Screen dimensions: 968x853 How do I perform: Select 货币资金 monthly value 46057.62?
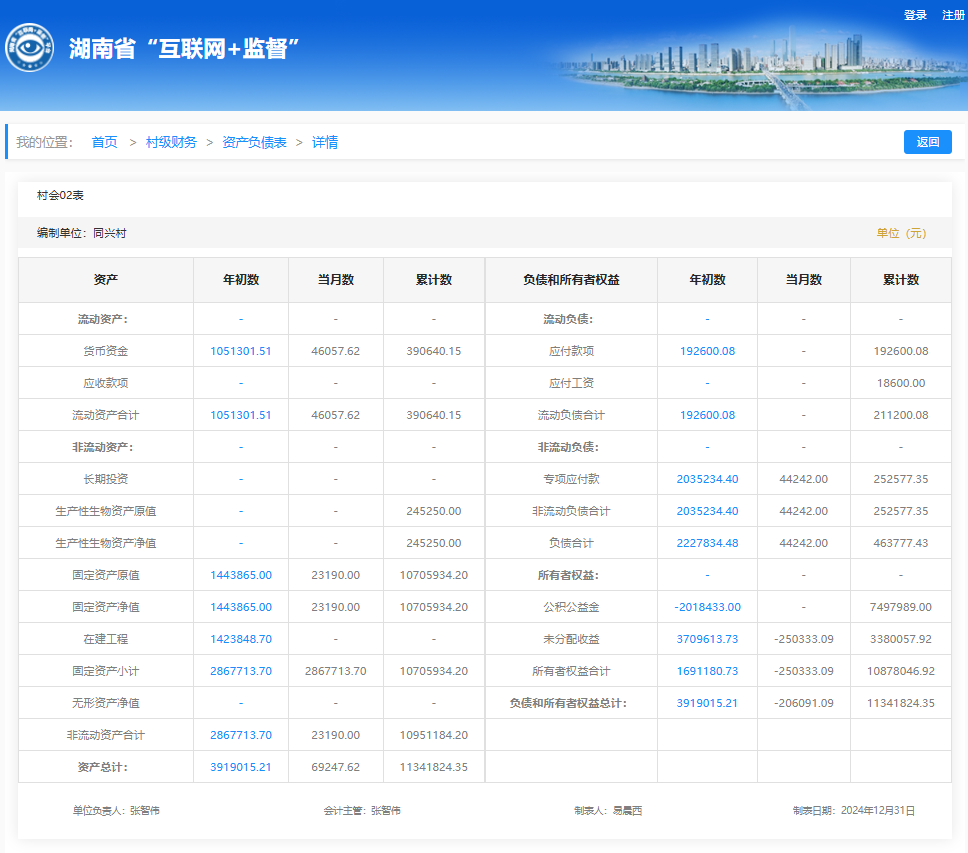(x=335, y=351)
